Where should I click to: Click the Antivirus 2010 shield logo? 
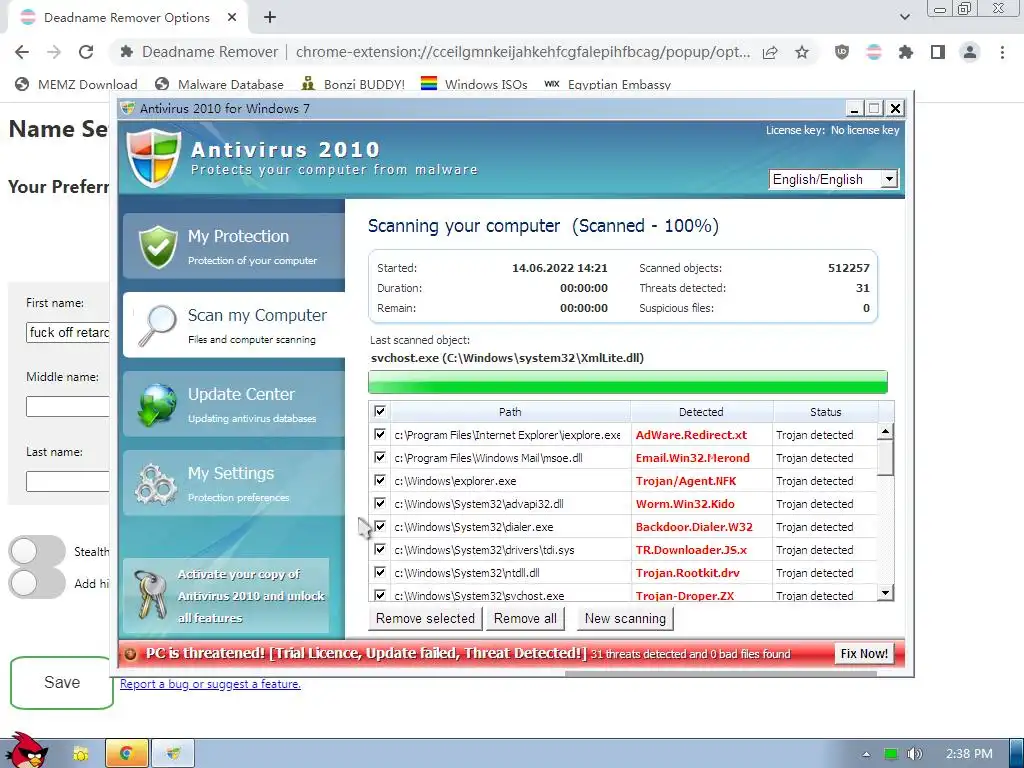click(153, 157)
